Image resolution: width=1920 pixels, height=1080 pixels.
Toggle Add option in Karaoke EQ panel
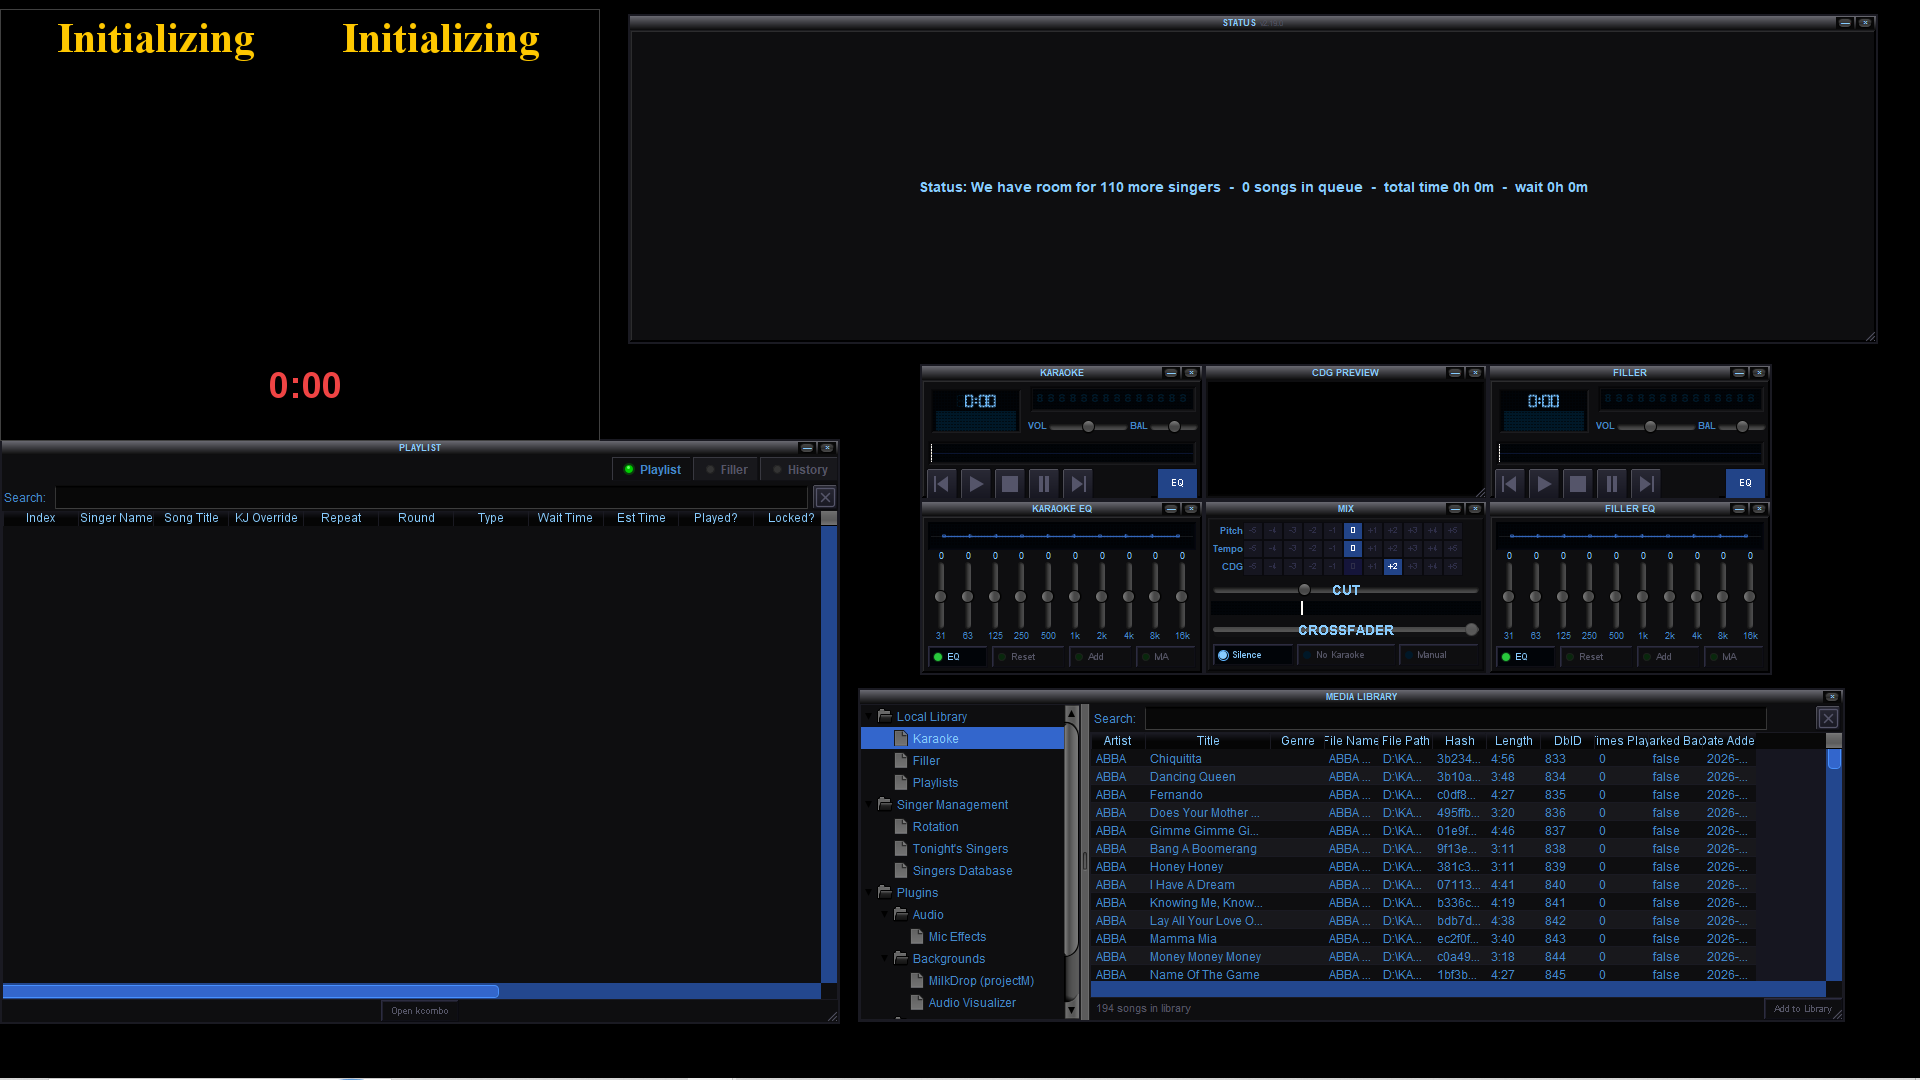tap(1101, 657)
